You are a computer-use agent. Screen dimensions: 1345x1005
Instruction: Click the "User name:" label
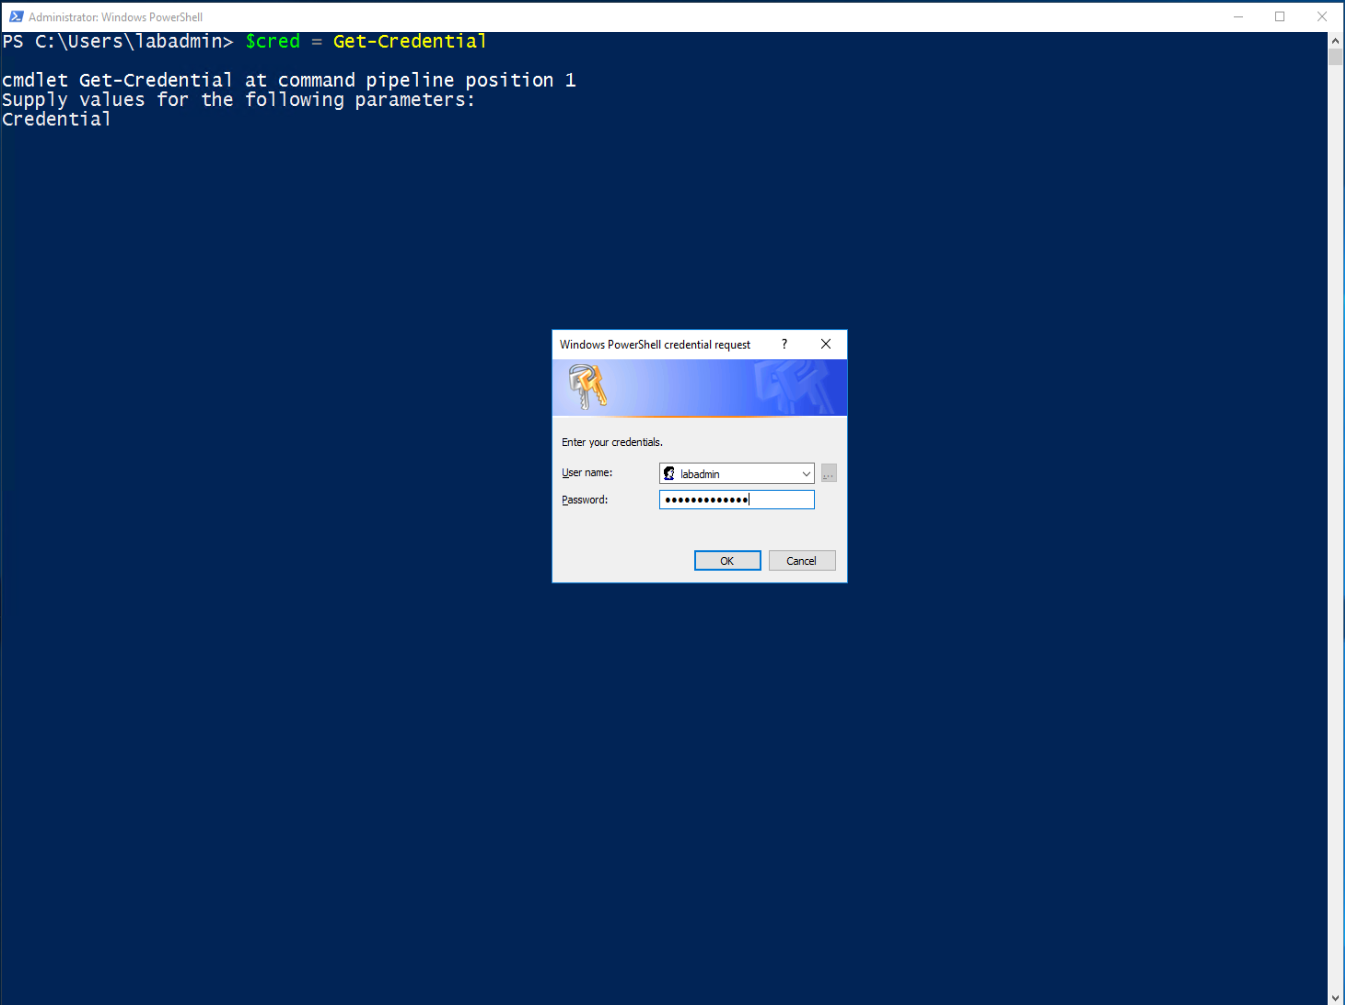(x=587, y=473)
